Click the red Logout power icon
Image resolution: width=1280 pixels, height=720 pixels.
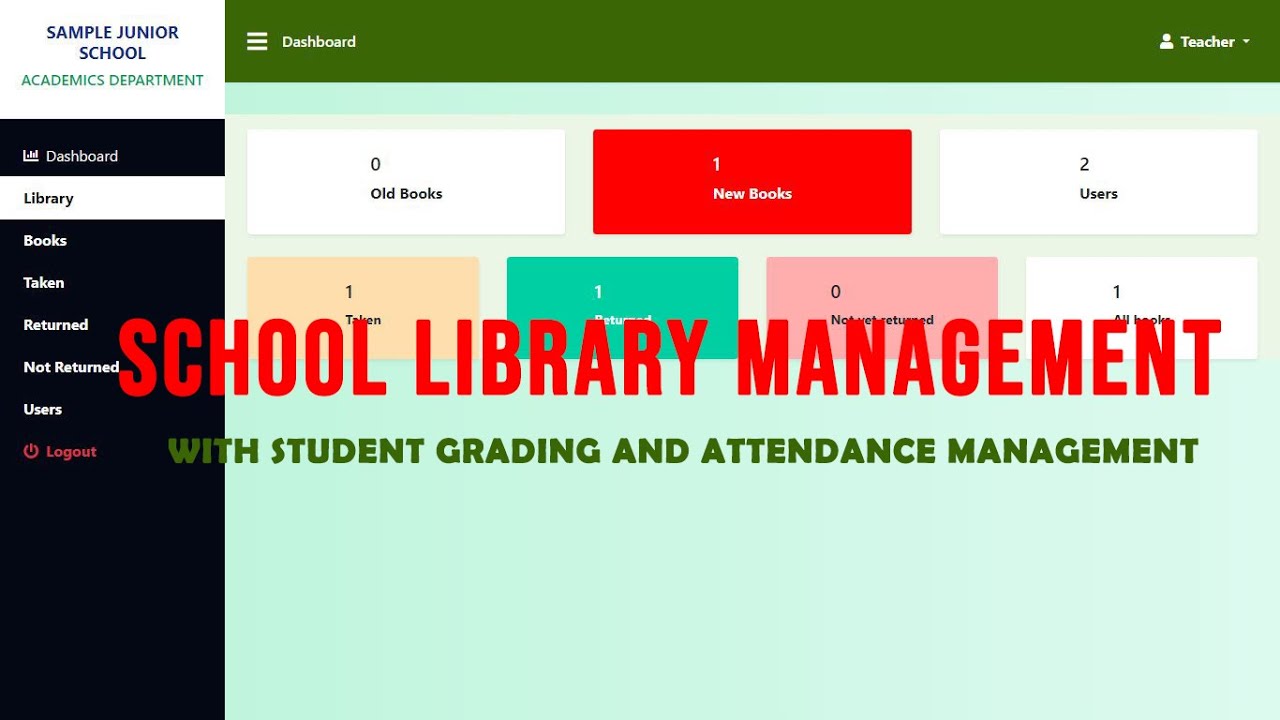pyautogui.click(x=31, y=451)
